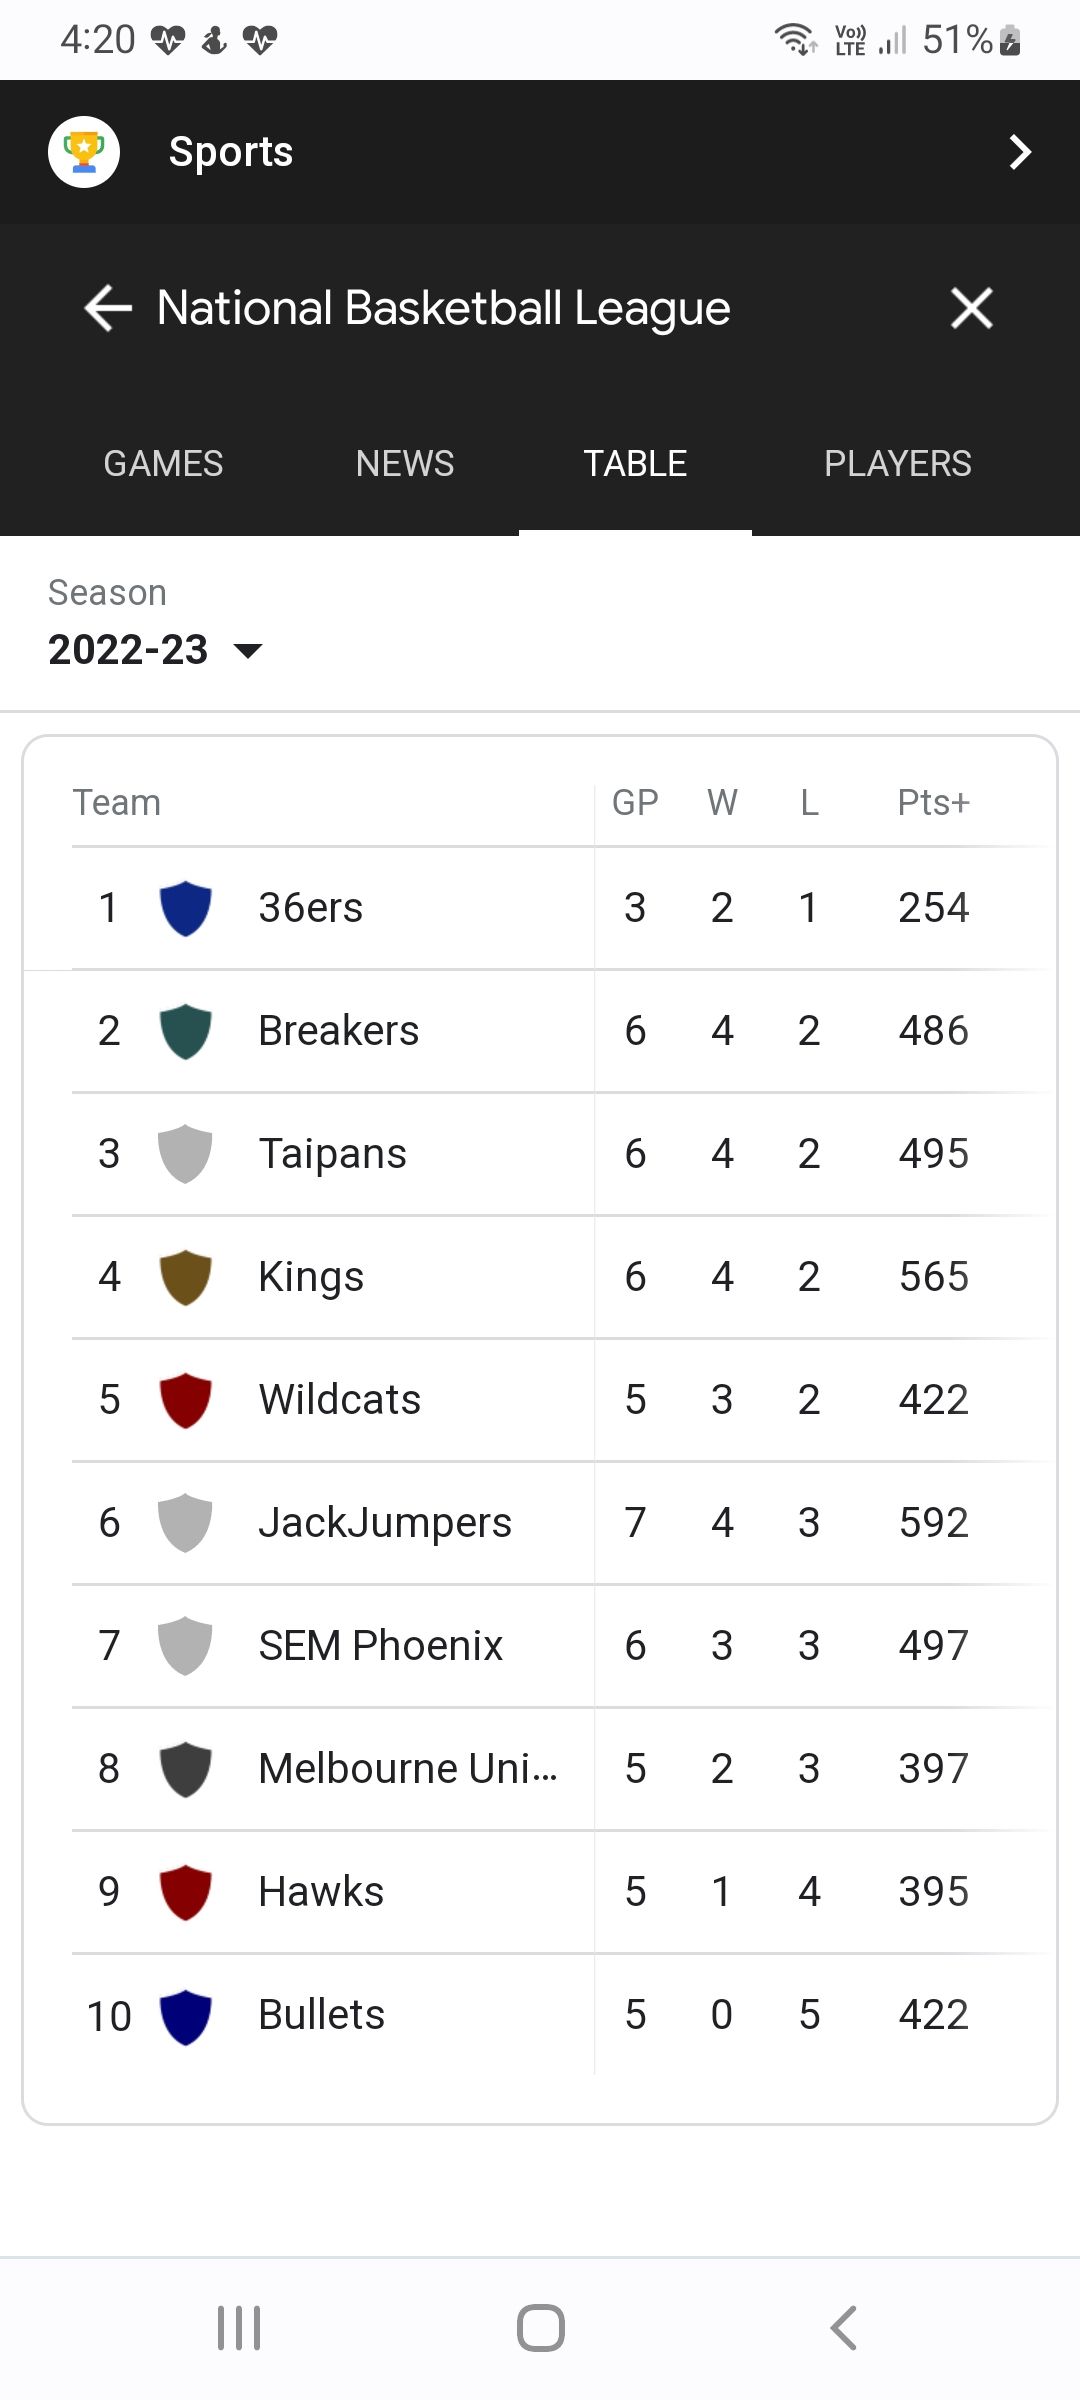Screen dimensions: 1080x2400
Task: Open the Melbourne United team entry
Action: (x=407, y=1769)
